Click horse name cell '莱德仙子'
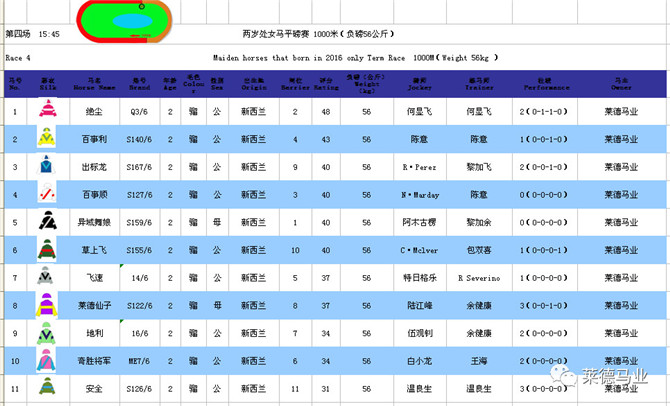This screenshot has width=670, height=406. 94,306
